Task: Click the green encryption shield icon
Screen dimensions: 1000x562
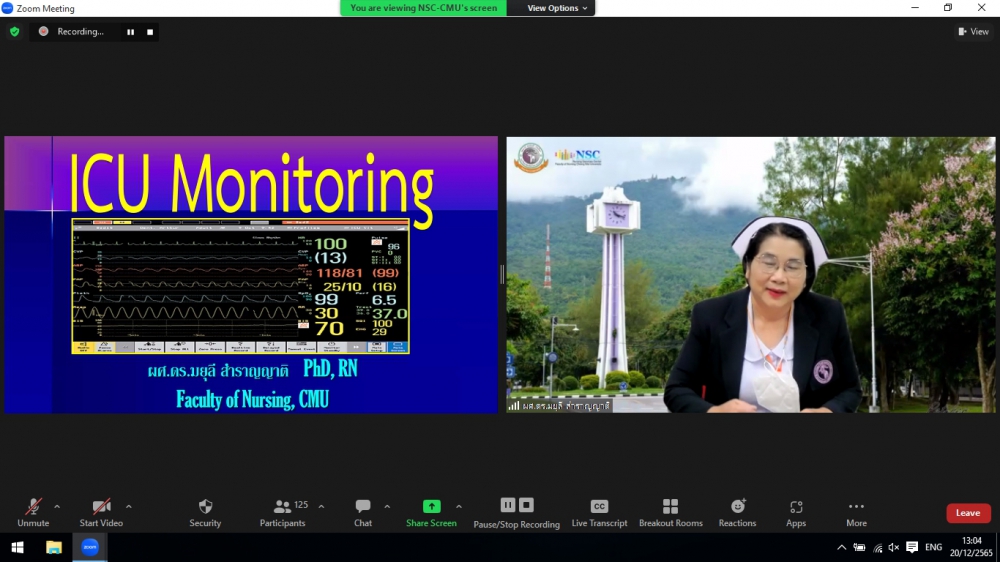Action: click(x=14, y=32)
